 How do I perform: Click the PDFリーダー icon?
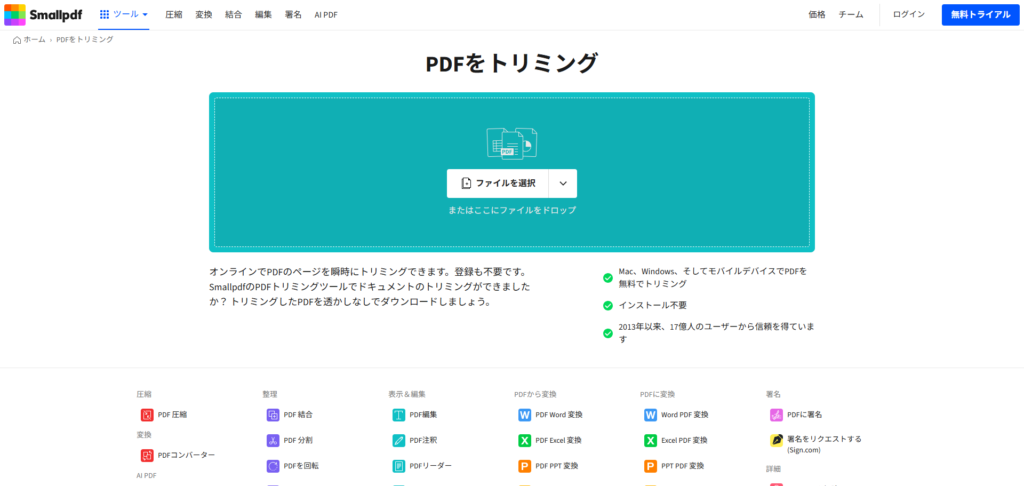(399, 466)
